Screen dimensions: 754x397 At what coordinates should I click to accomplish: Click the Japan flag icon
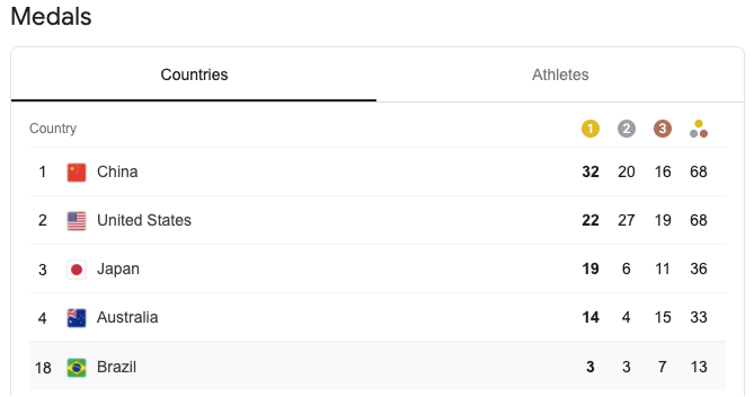click(x=76, y=270)
